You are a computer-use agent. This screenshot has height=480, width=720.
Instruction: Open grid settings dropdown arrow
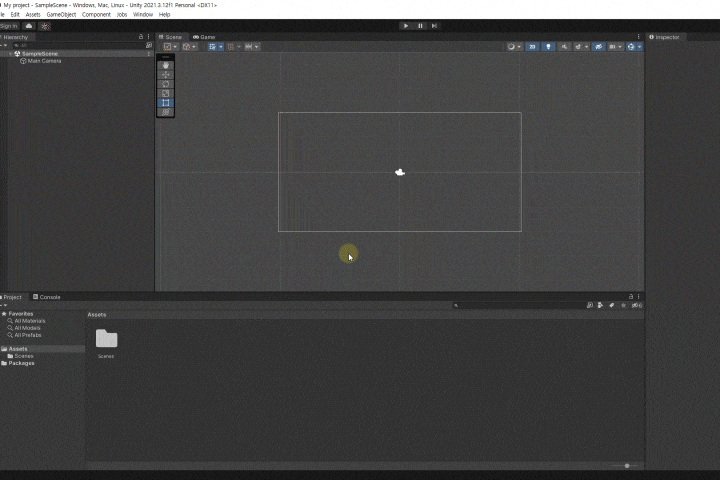click(x=221, y=47)
